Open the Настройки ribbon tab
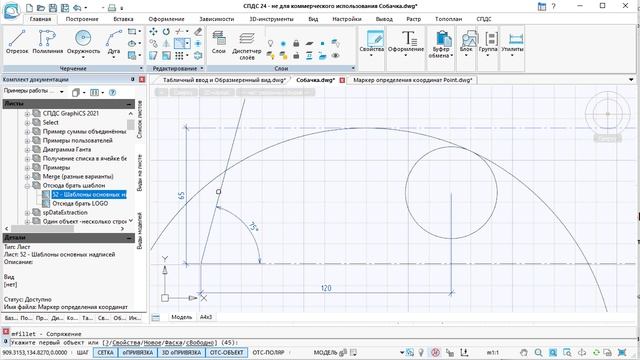Image resolution: width=640 pixels, height=360 pixels. pyautogui.click(x=347, y=19)
